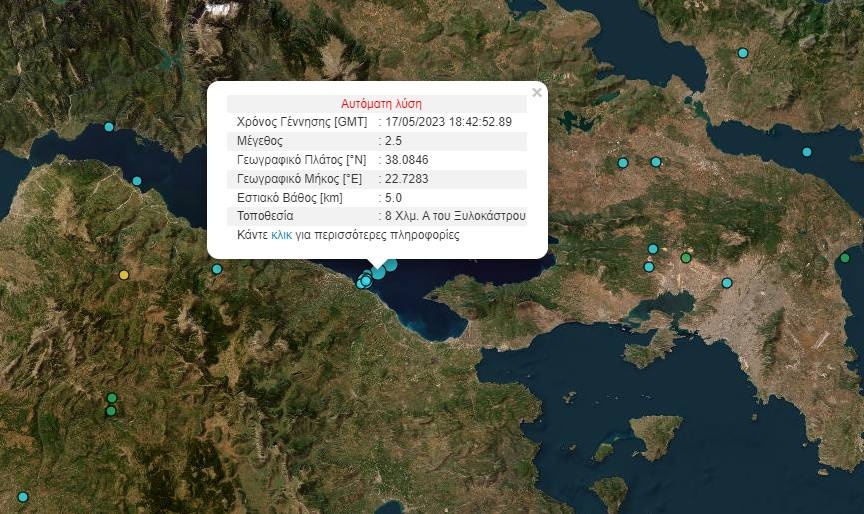Screen dimensions: 864x514
Task: Click the cyan marker on the gulf's north shore
Action: tap(109, 127)
